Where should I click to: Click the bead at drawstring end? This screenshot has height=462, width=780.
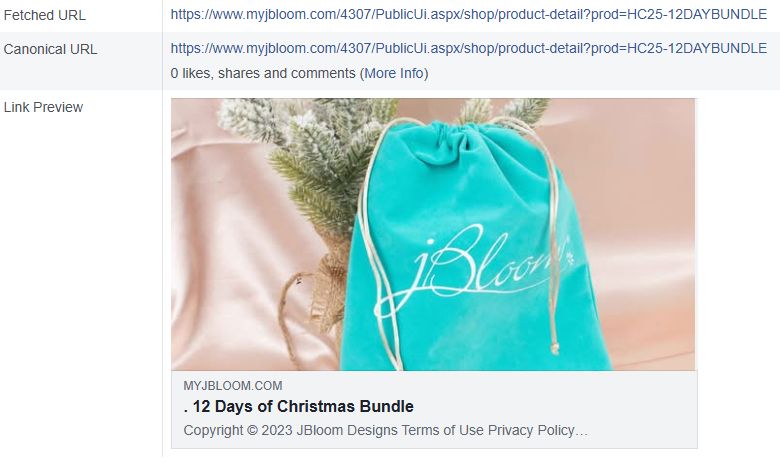[555, 348]
